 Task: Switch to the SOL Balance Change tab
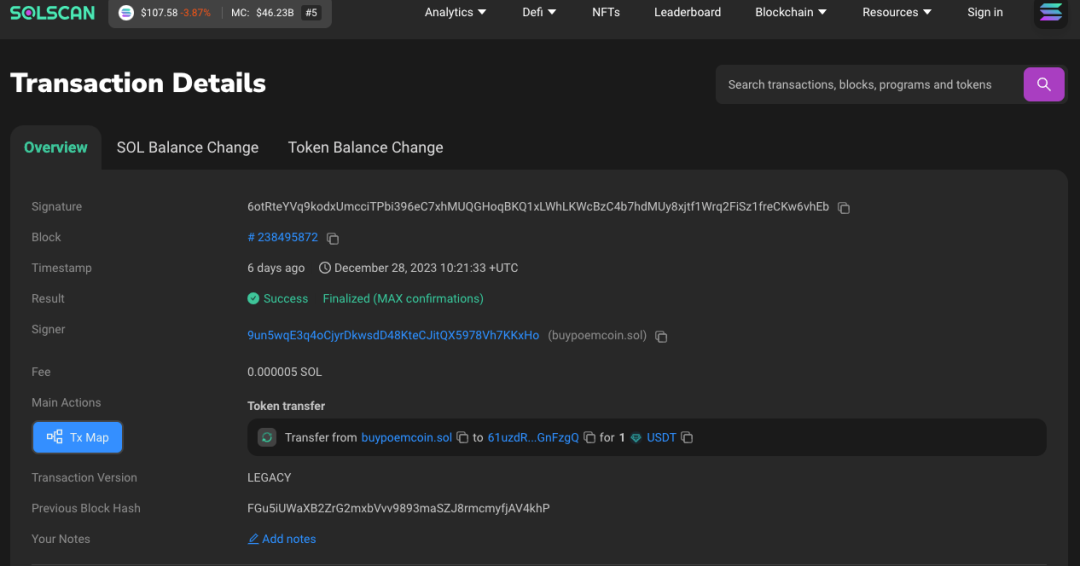(x=188, y=147)
